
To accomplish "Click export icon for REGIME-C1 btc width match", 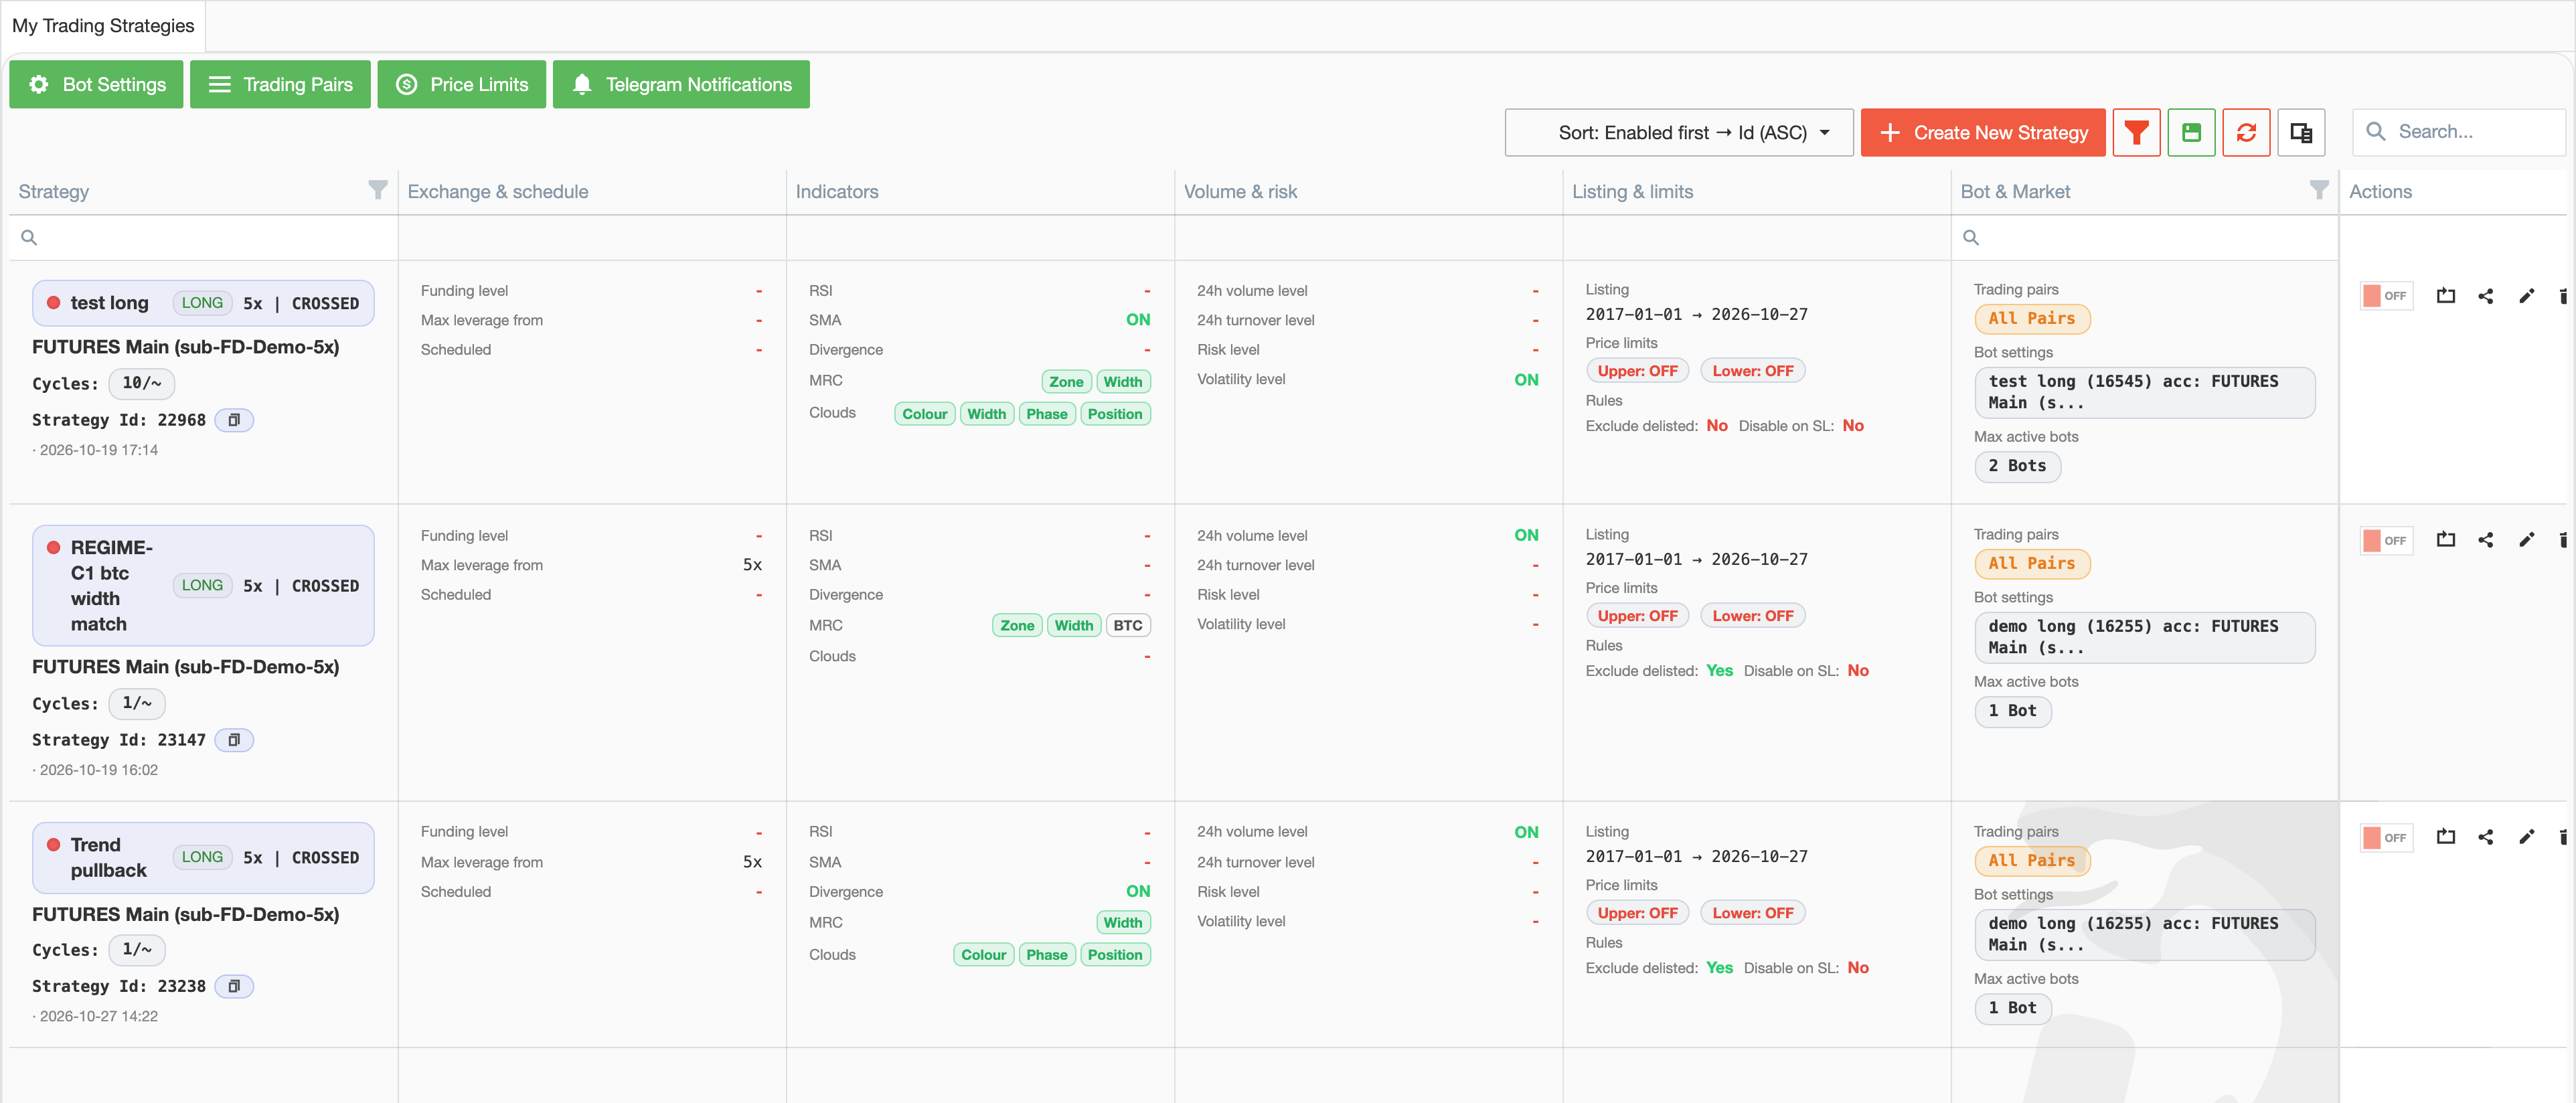I will [x=2445, y=540].
